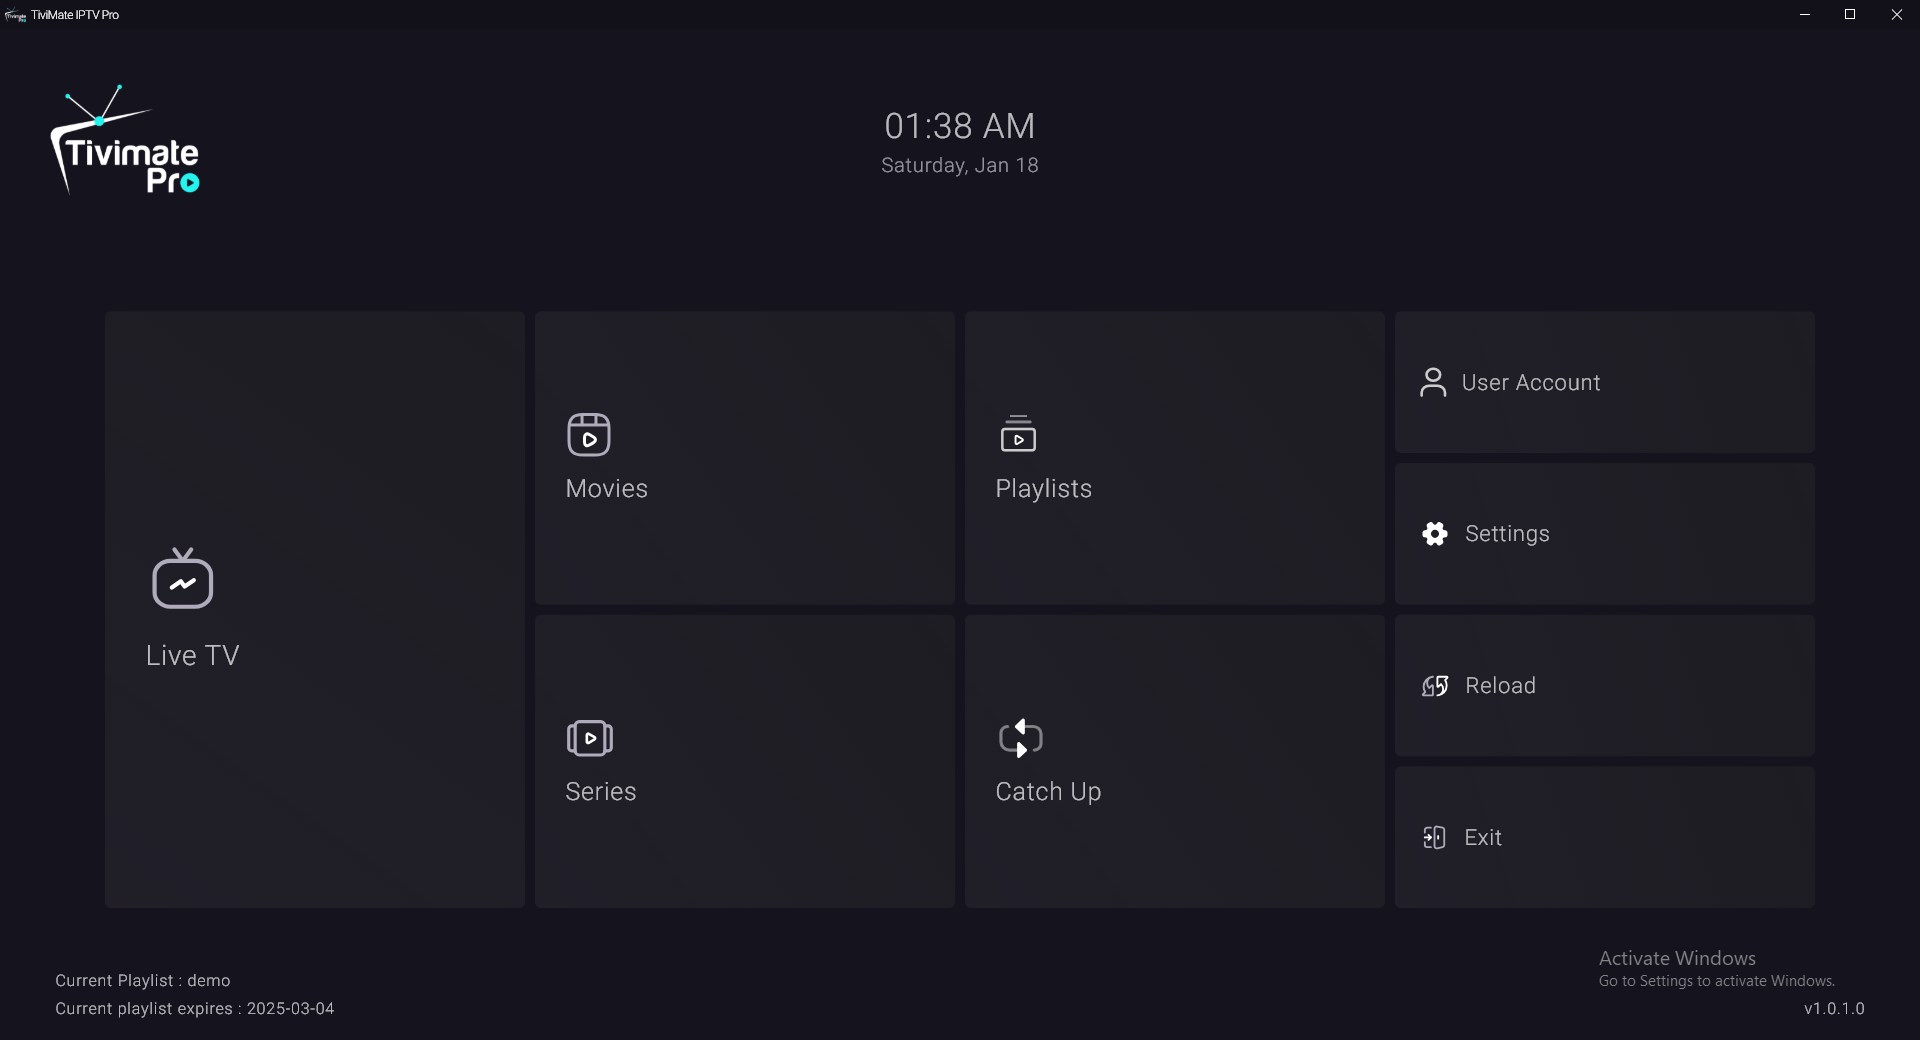Screen dimensions: 1920x1040
Task: Click the Series video icon
Action: pos(590,739)
